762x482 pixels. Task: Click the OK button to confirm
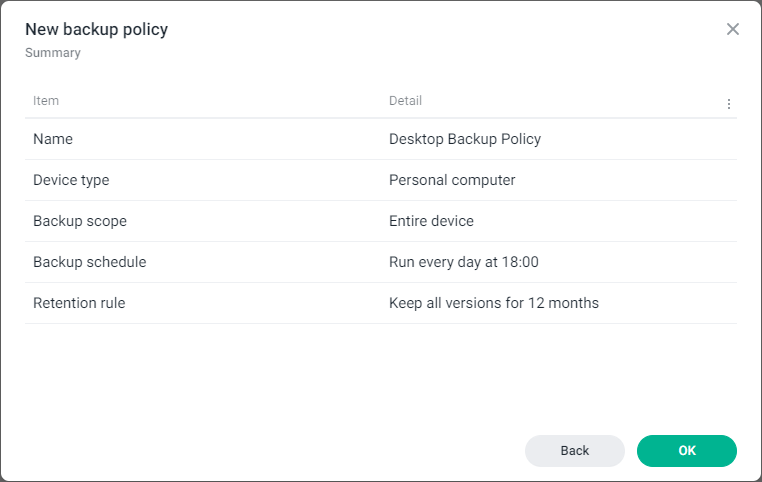pos(687,451)
